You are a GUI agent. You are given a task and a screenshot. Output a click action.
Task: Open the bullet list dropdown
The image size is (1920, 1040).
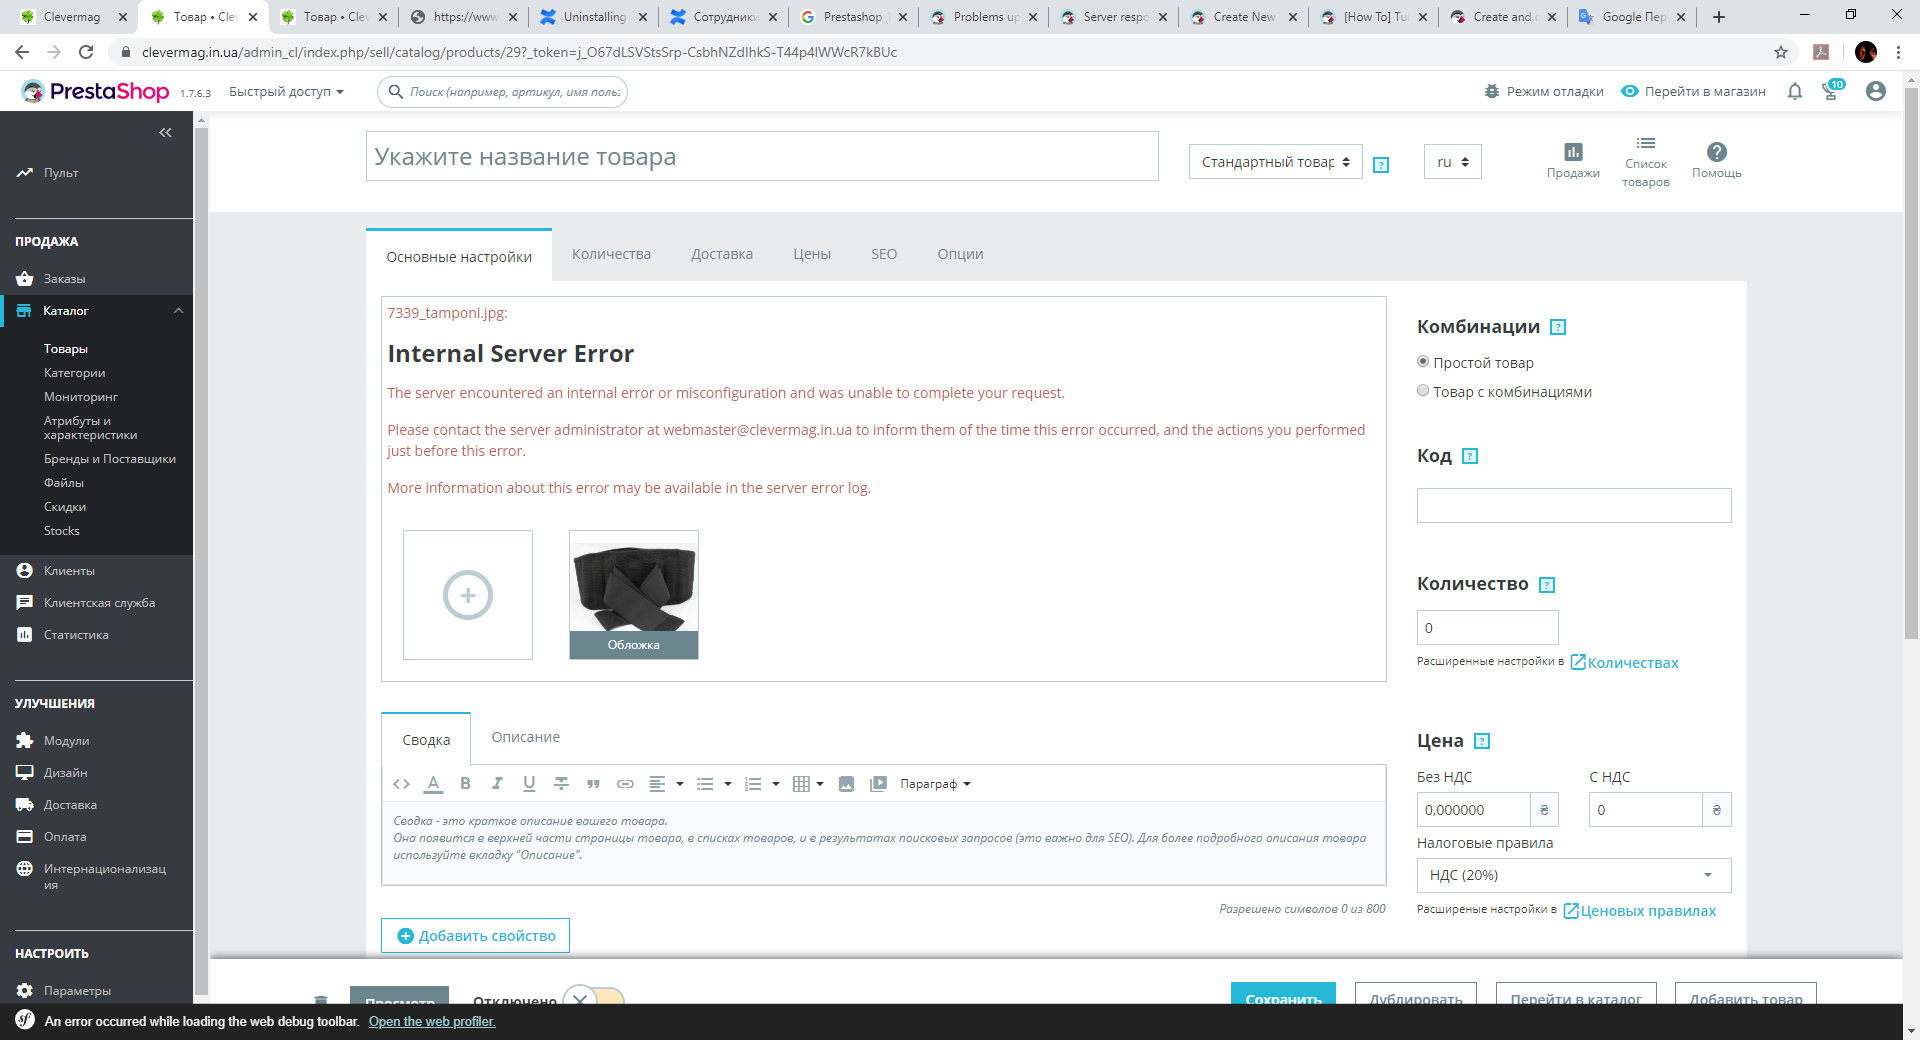tap(714, 784)
